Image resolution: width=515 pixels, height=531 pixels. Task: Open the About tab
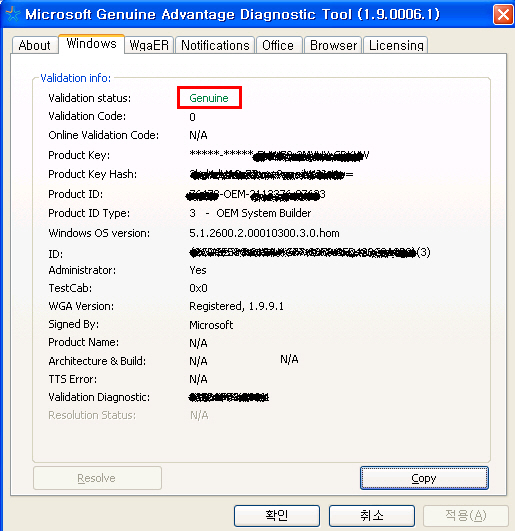click(35, 45)
